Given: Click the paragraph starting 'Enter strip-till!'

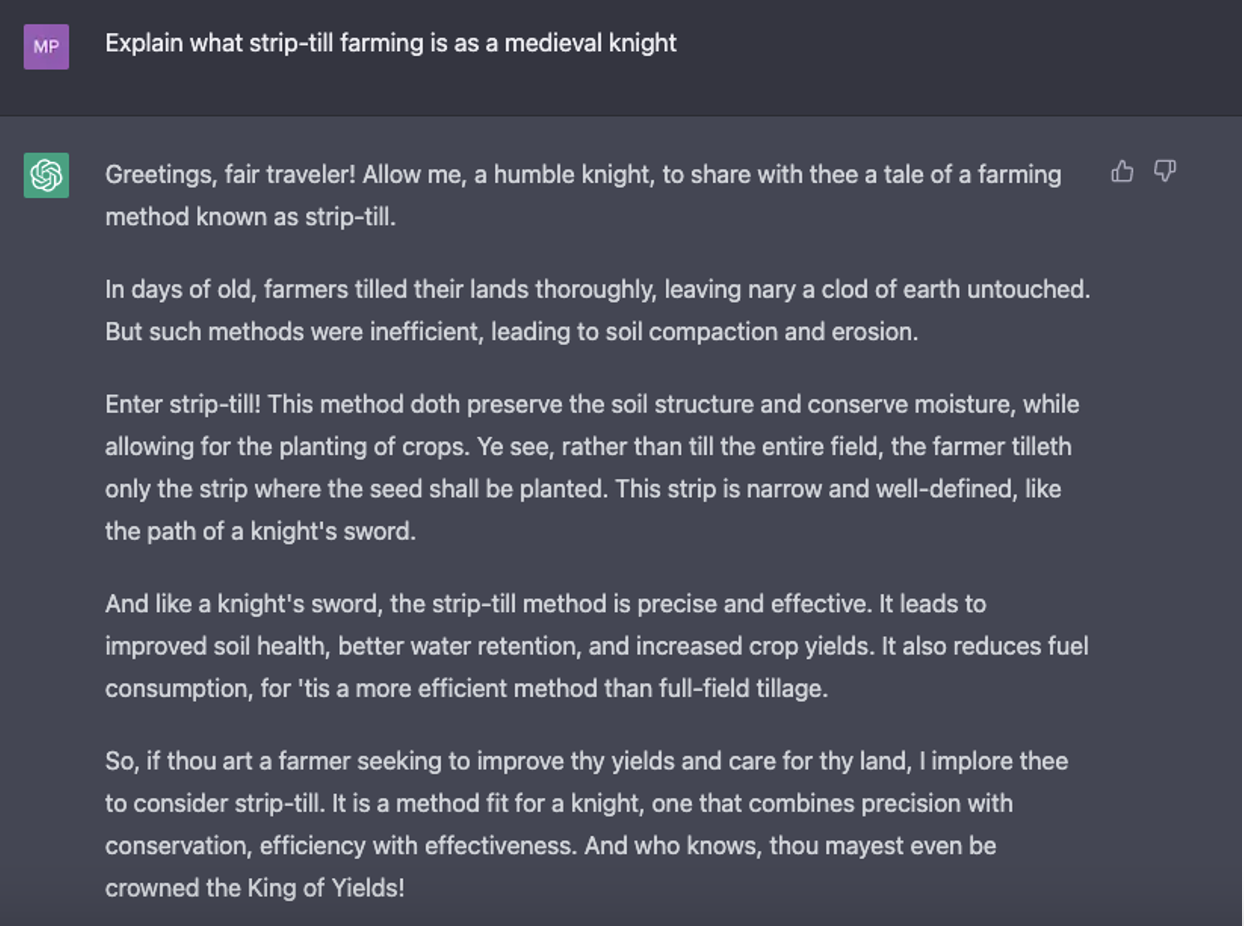Looking at the screenshot, I should (592, 467).
